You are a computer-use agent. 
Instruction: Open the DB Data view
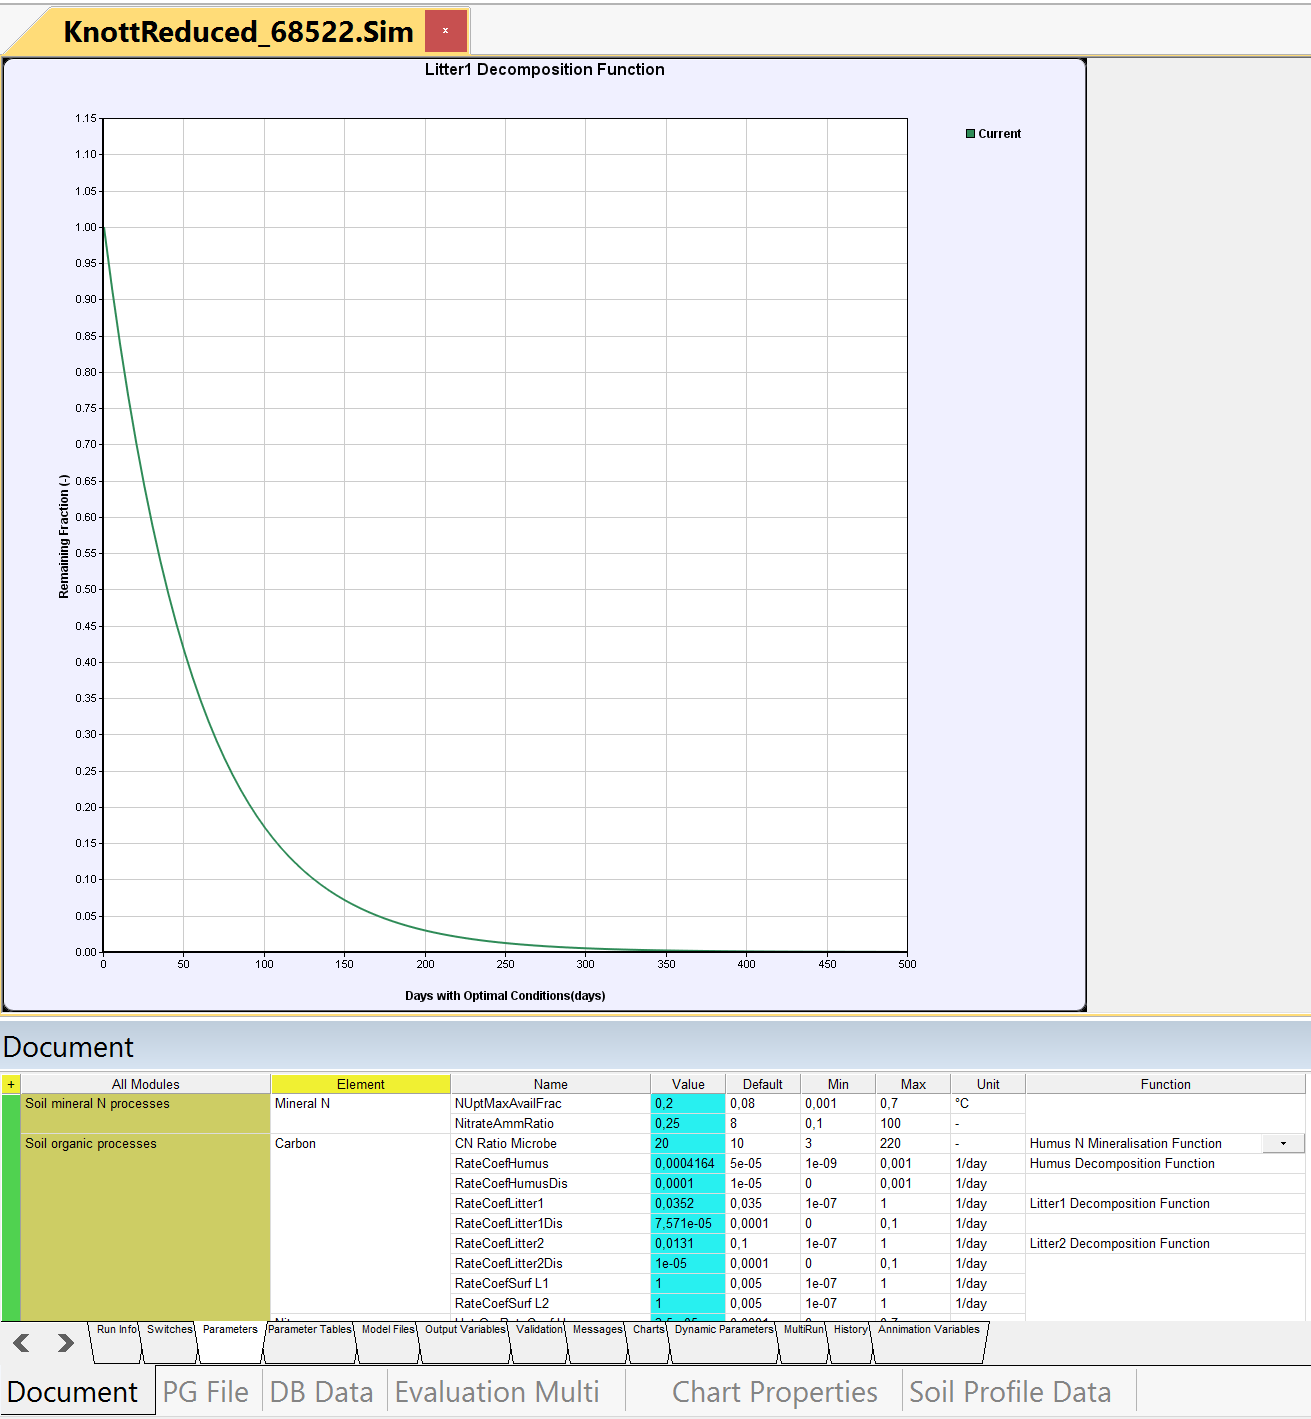click(x=322, y=1391)
